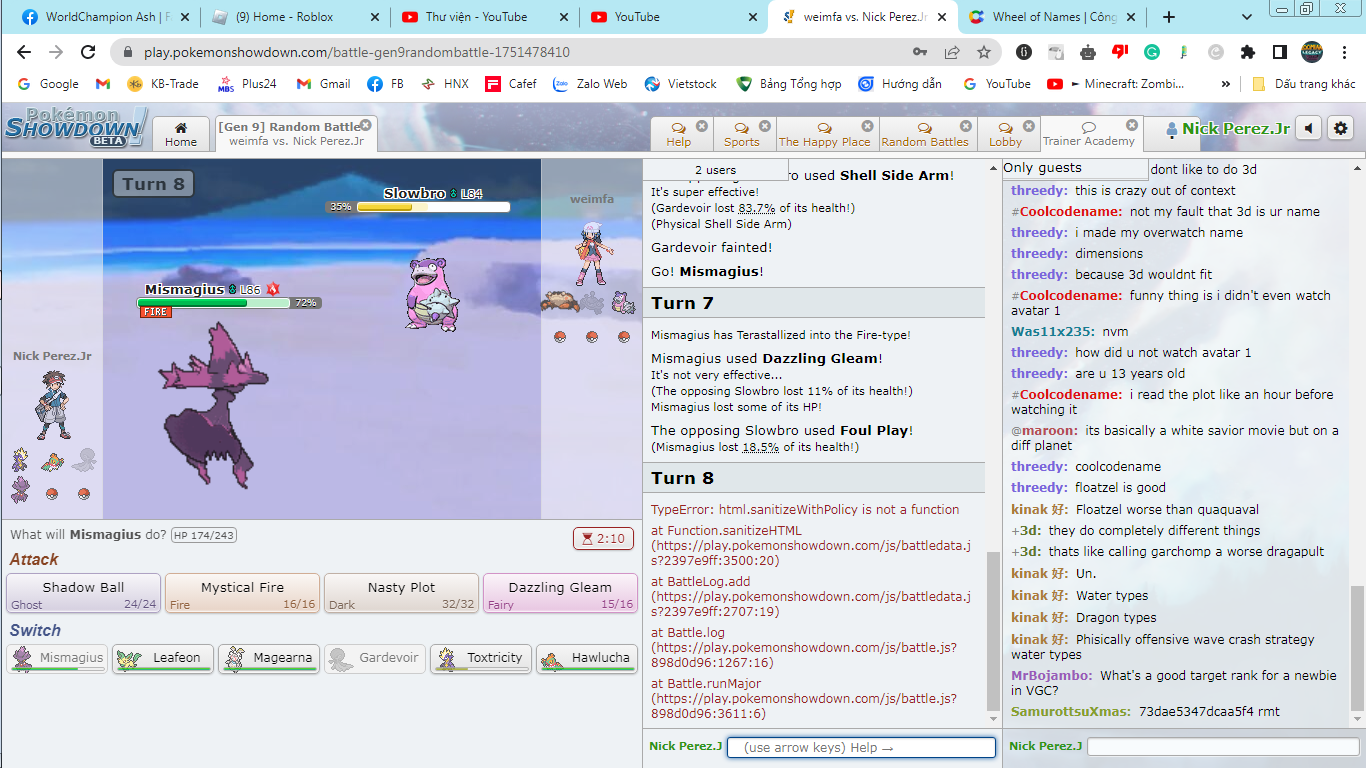The width and height of the screenshot is (1366, 768).
Task: Use the Shadow Ball move
Action: [84, 593]
